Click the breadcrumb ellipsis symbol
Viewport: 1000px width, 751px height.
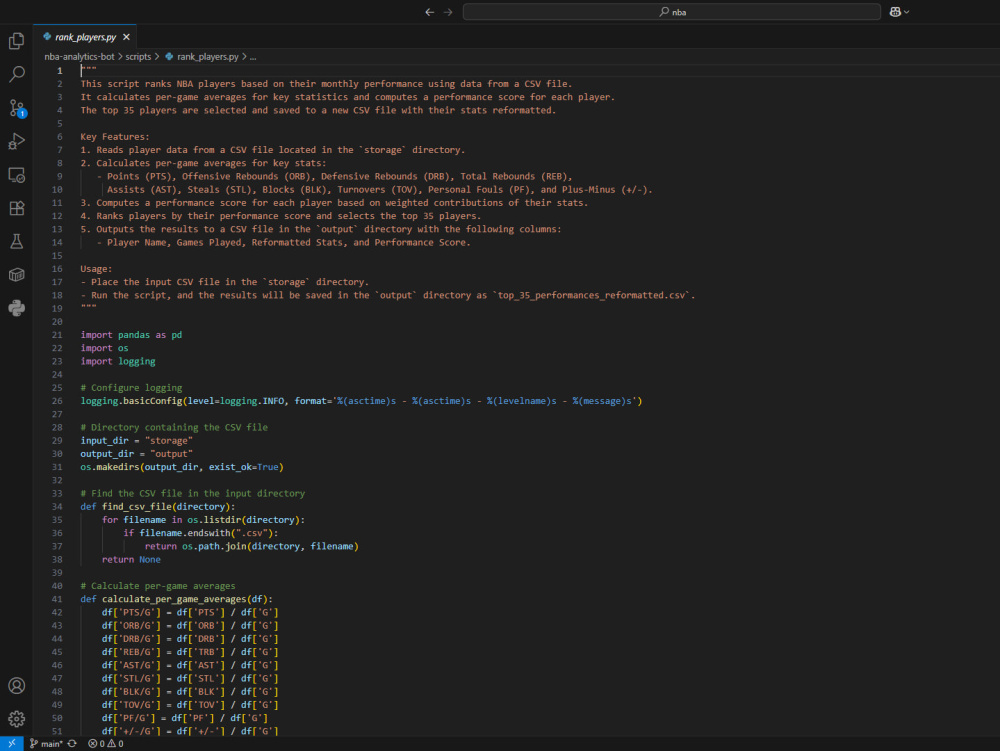click(253, 57)
